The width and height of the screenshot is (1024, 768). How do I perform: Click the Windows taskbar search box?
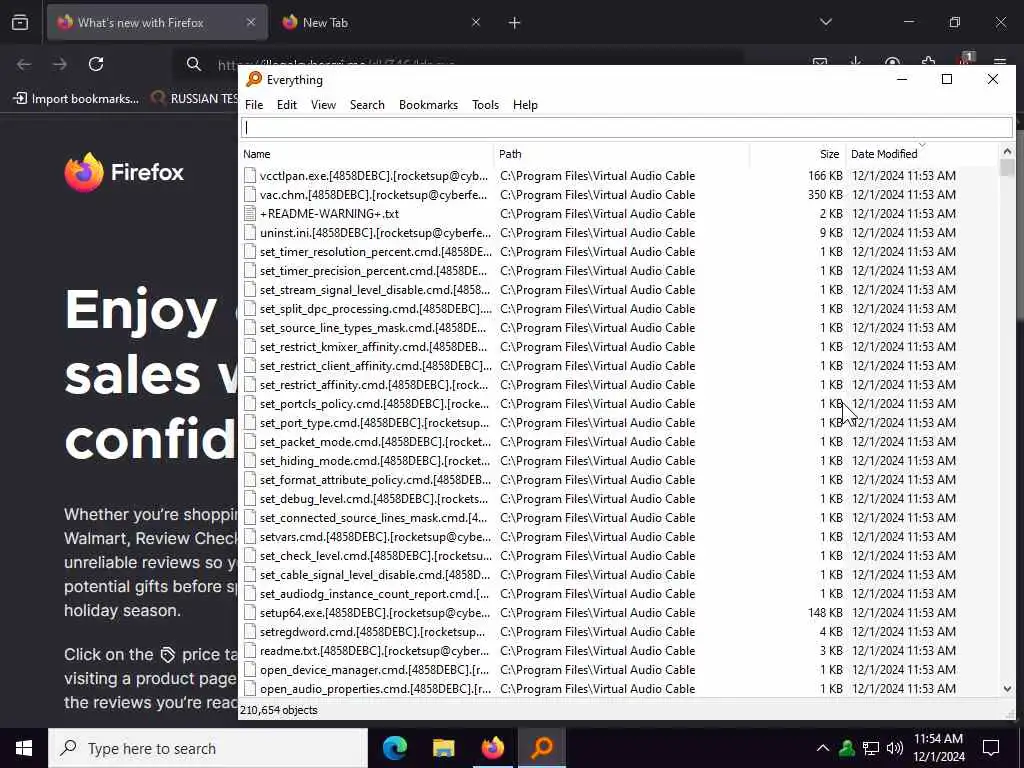[x=208, y=748]
